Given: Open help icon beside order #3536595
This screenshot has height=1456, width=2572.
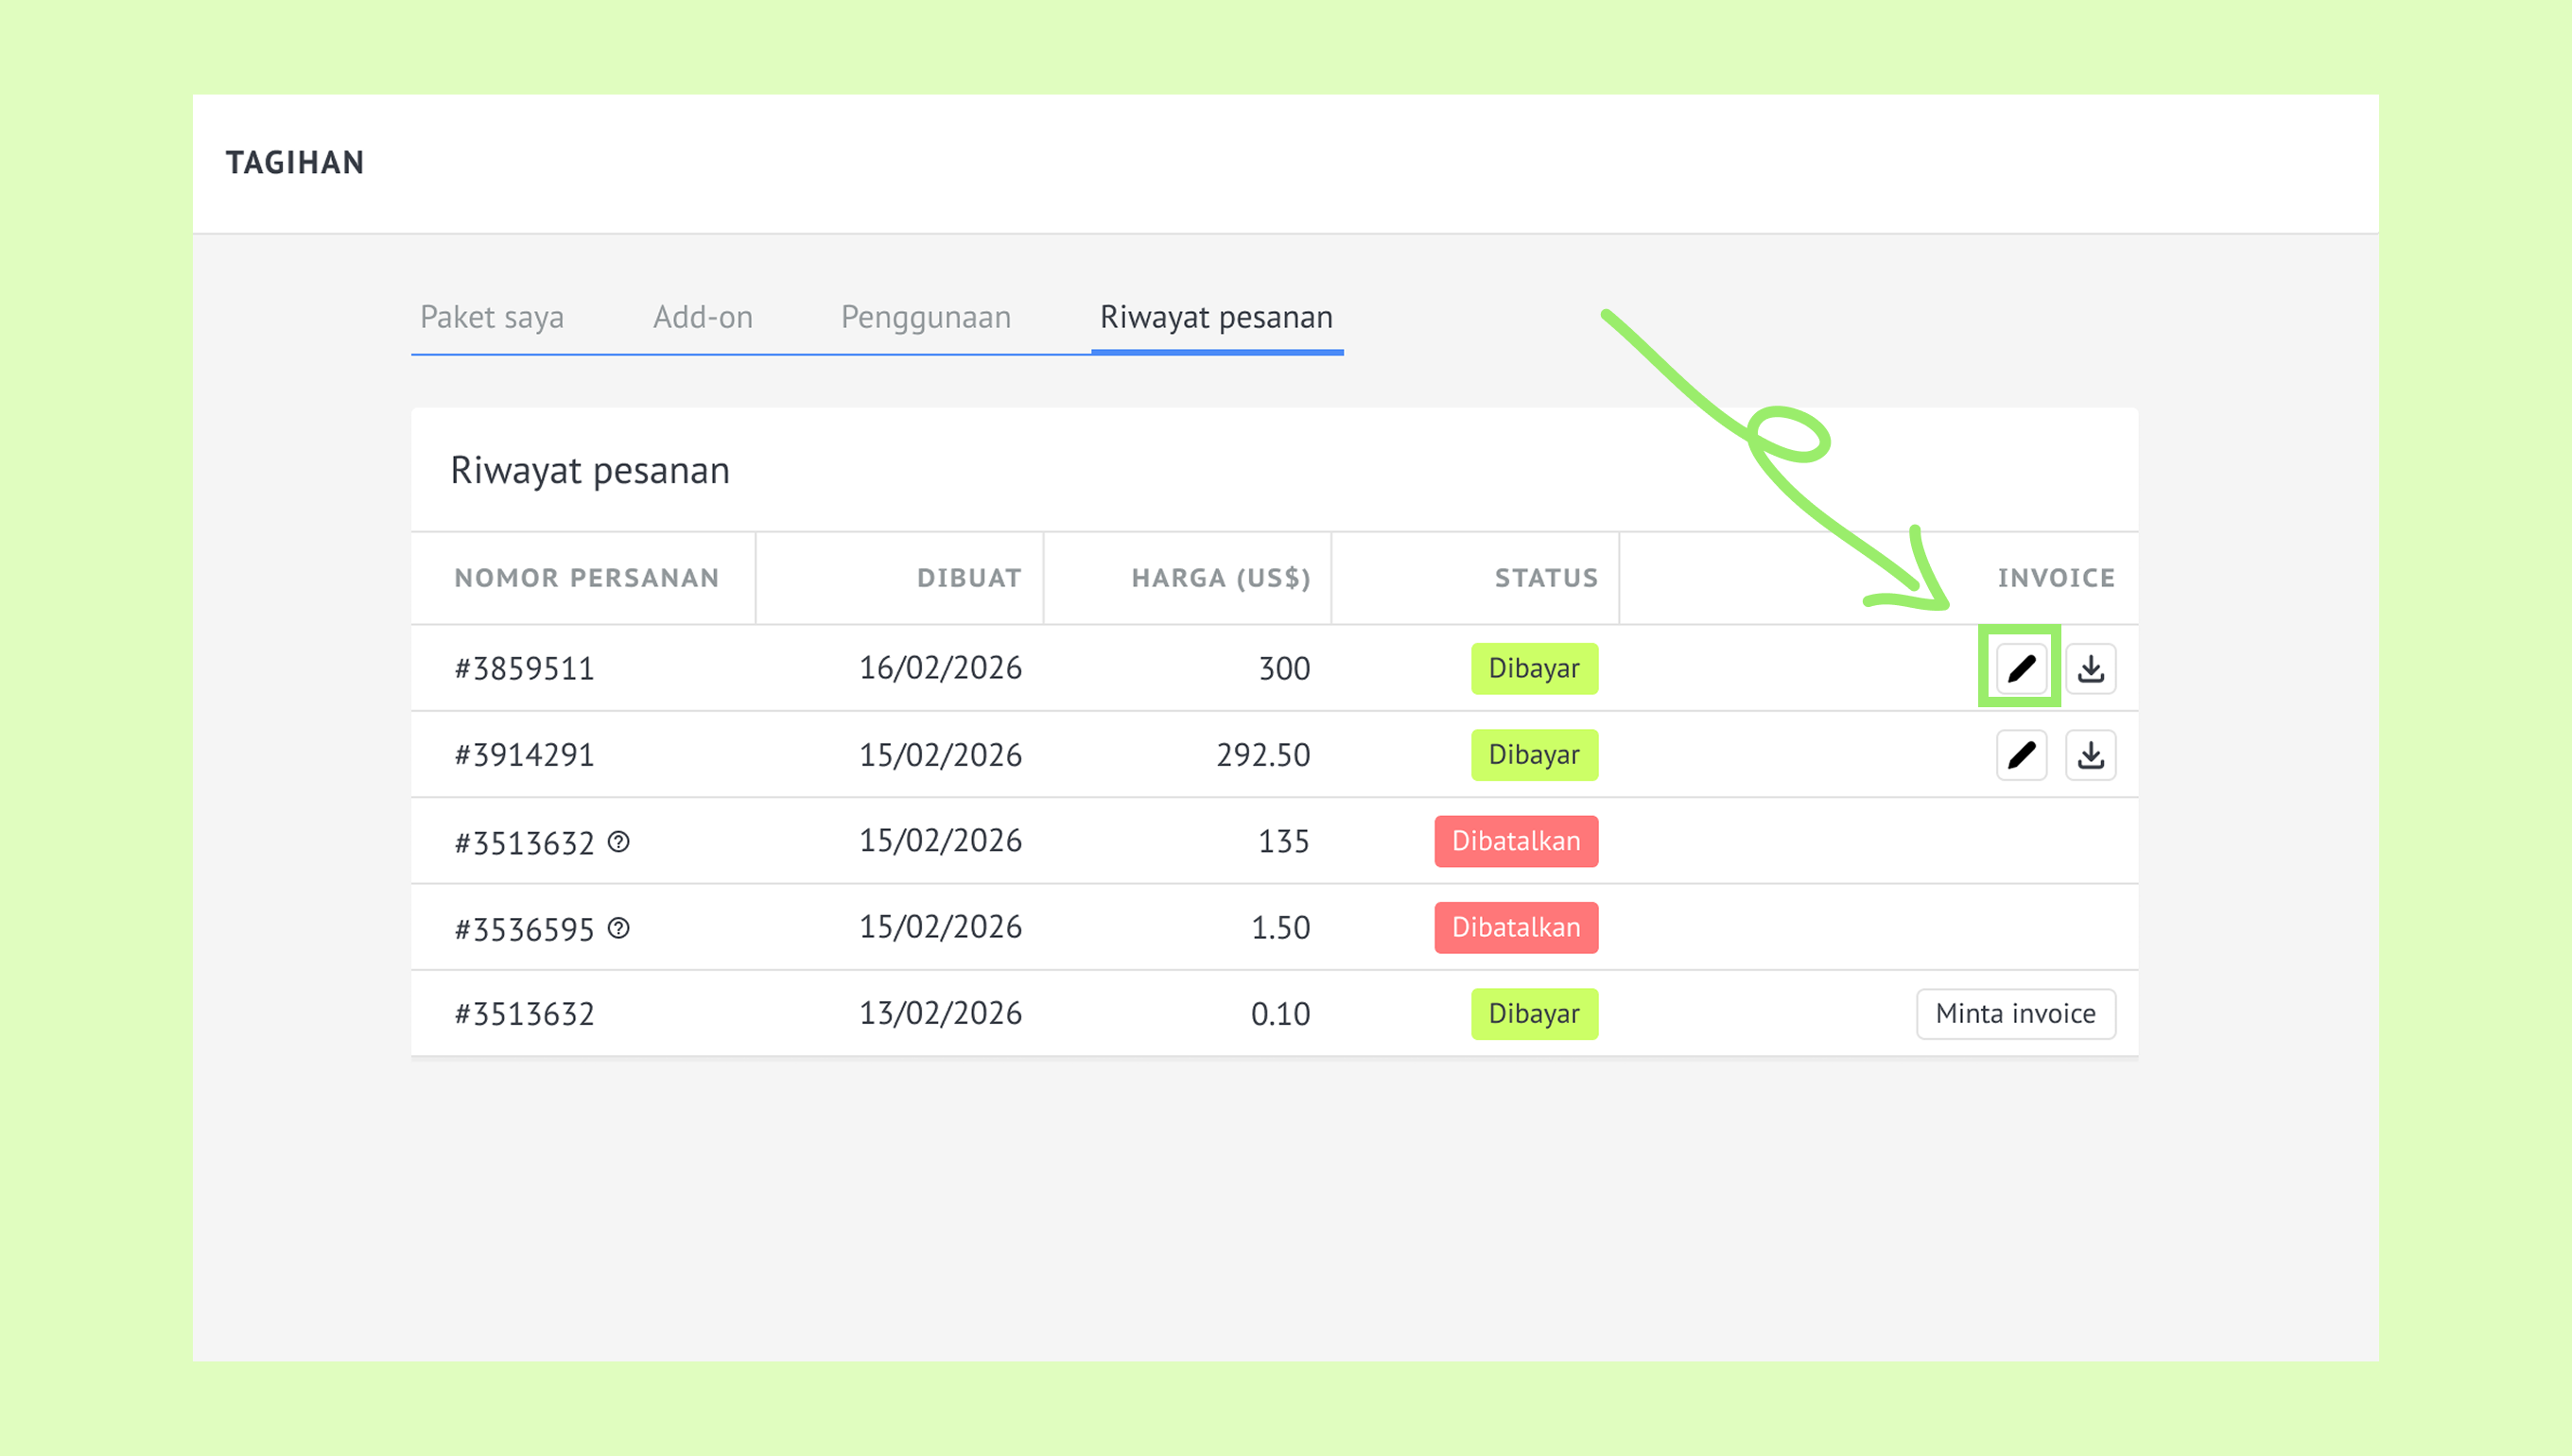Looking at the screenshot, I should pyautogui.click(x=619, y=928).
